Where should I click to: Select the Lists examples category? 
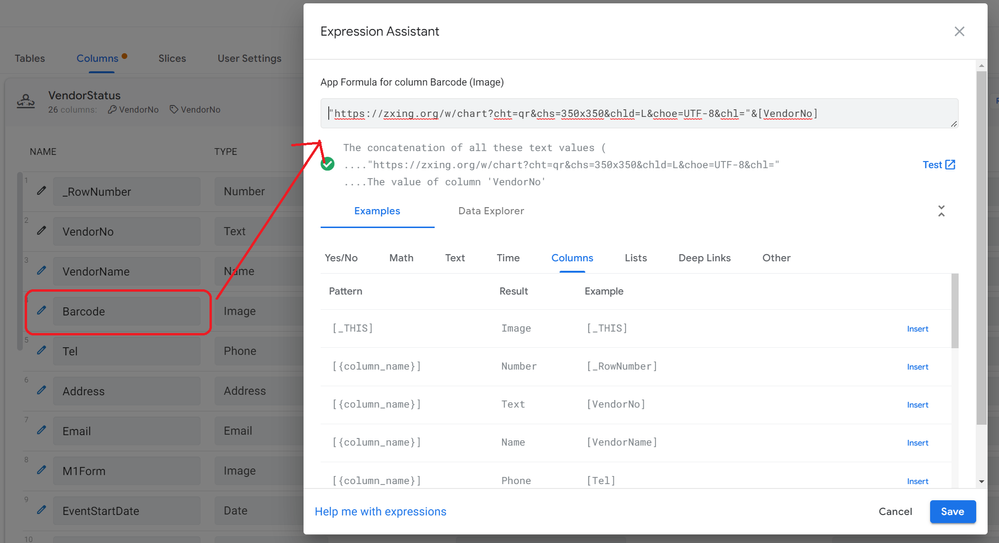[636, 258]
